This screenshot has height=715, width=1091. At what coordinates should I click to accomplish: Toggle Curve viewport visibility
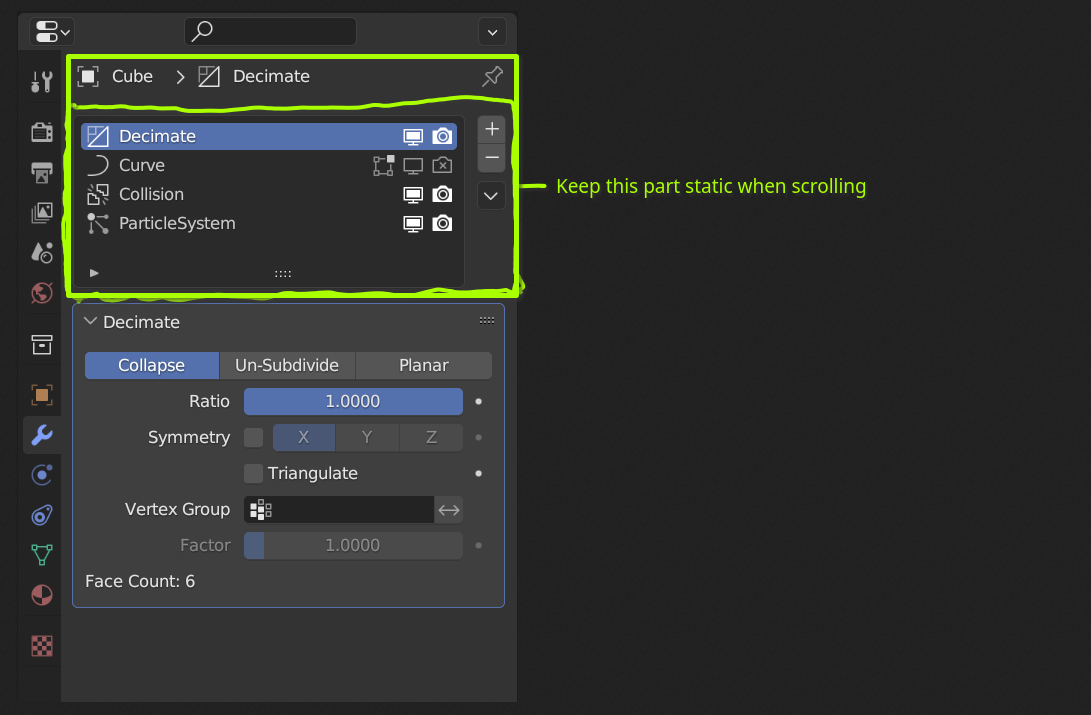[x=413, y=166]
